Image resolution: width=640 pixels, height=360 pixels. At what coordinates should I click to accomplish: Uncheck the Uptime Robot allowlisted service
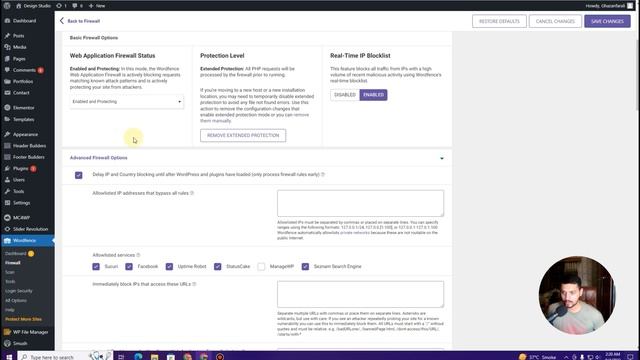click(x=169, y=267)
